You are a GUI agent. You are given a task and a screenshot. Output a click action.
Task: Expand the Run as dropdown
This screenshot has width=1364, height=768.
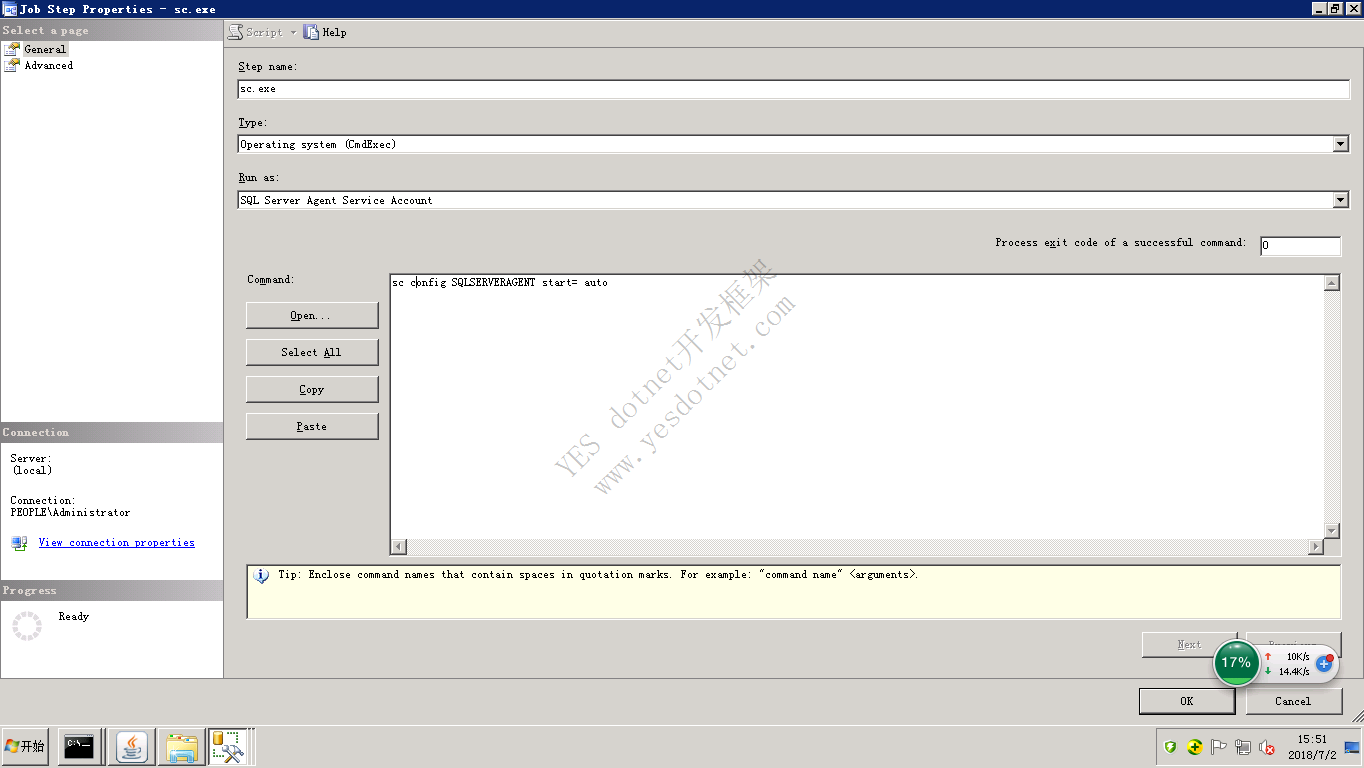(x=1340, y=200)
